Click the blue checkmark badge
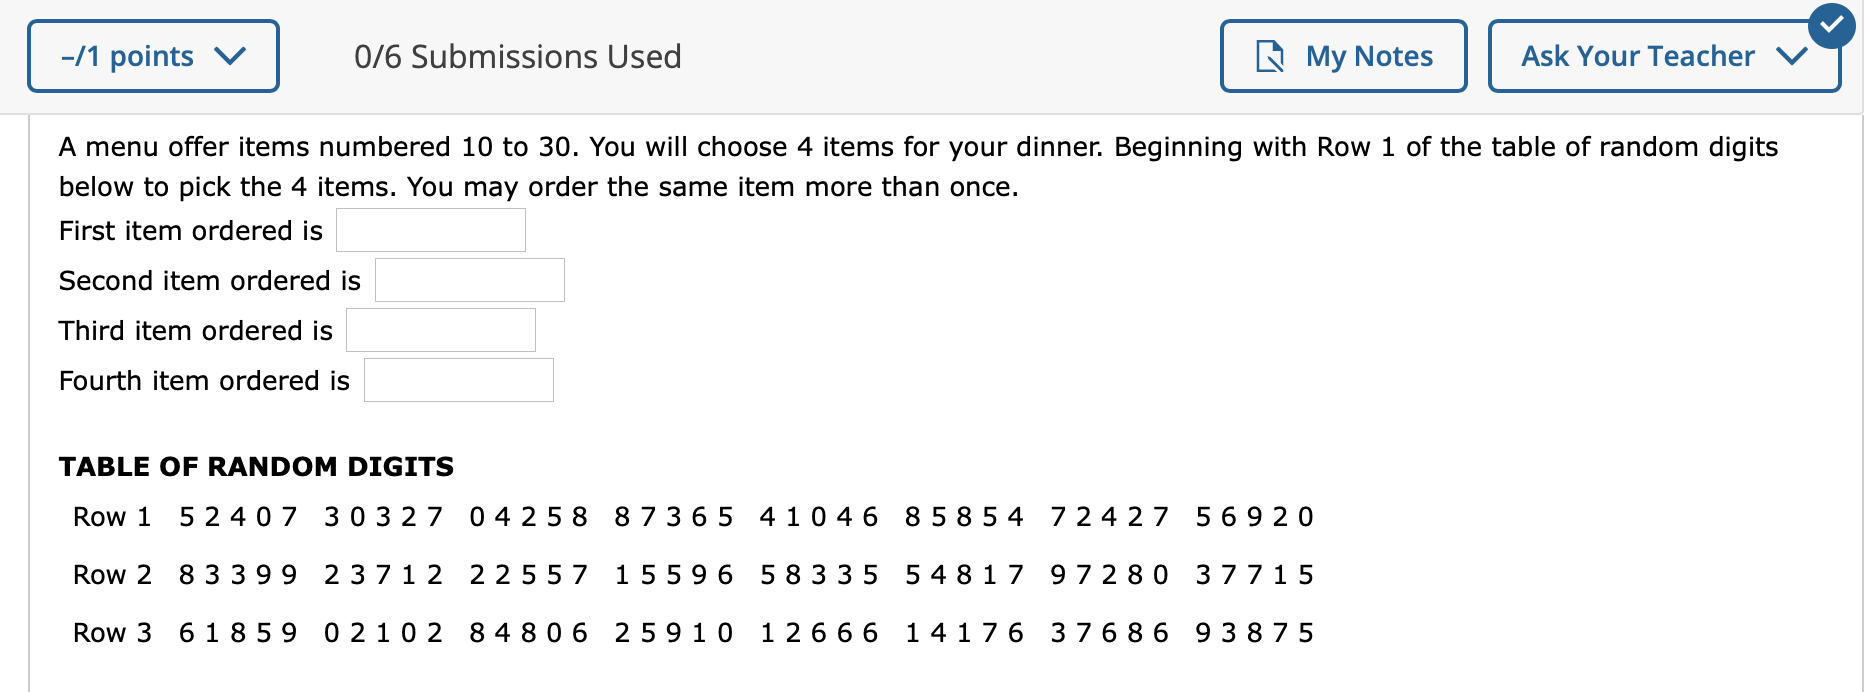 point(1833,26)
